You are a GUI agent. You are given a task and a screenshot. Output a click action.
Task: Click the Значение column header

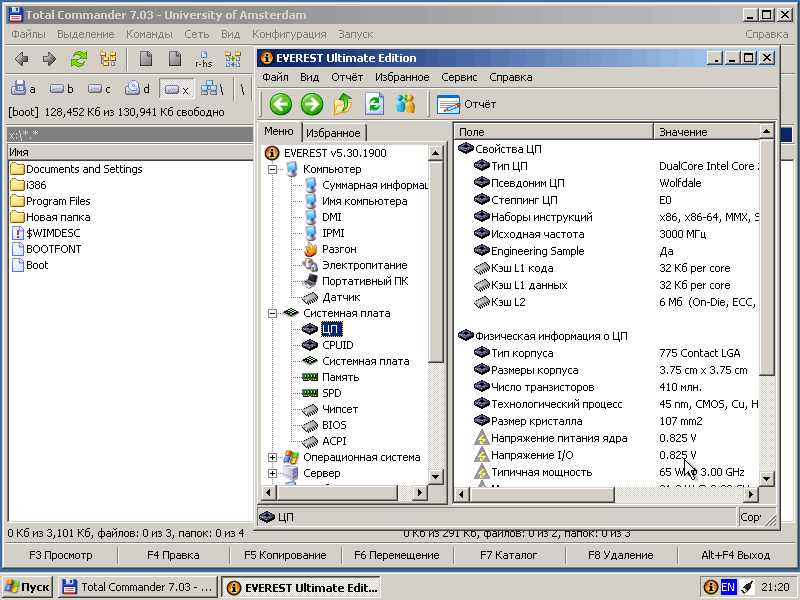click(x=683, y=132)
